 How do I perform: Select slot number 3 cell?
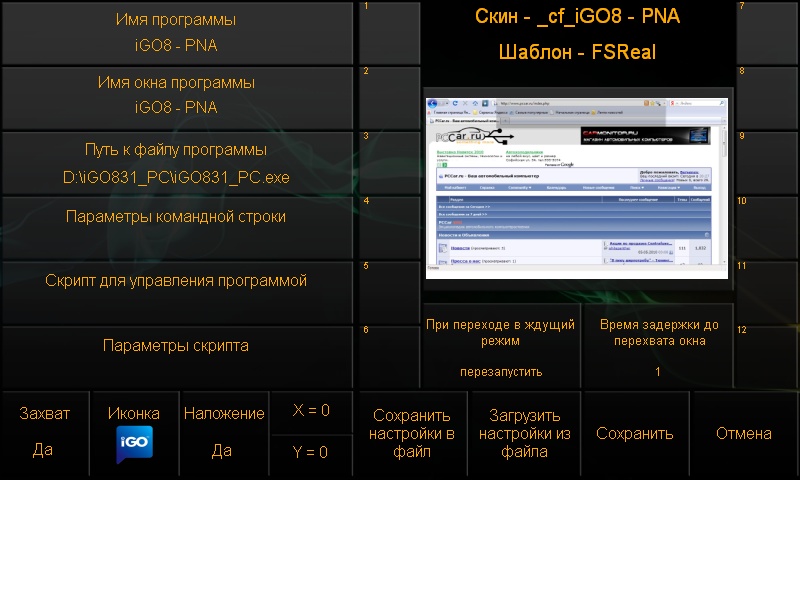click(x=389, y=163)
